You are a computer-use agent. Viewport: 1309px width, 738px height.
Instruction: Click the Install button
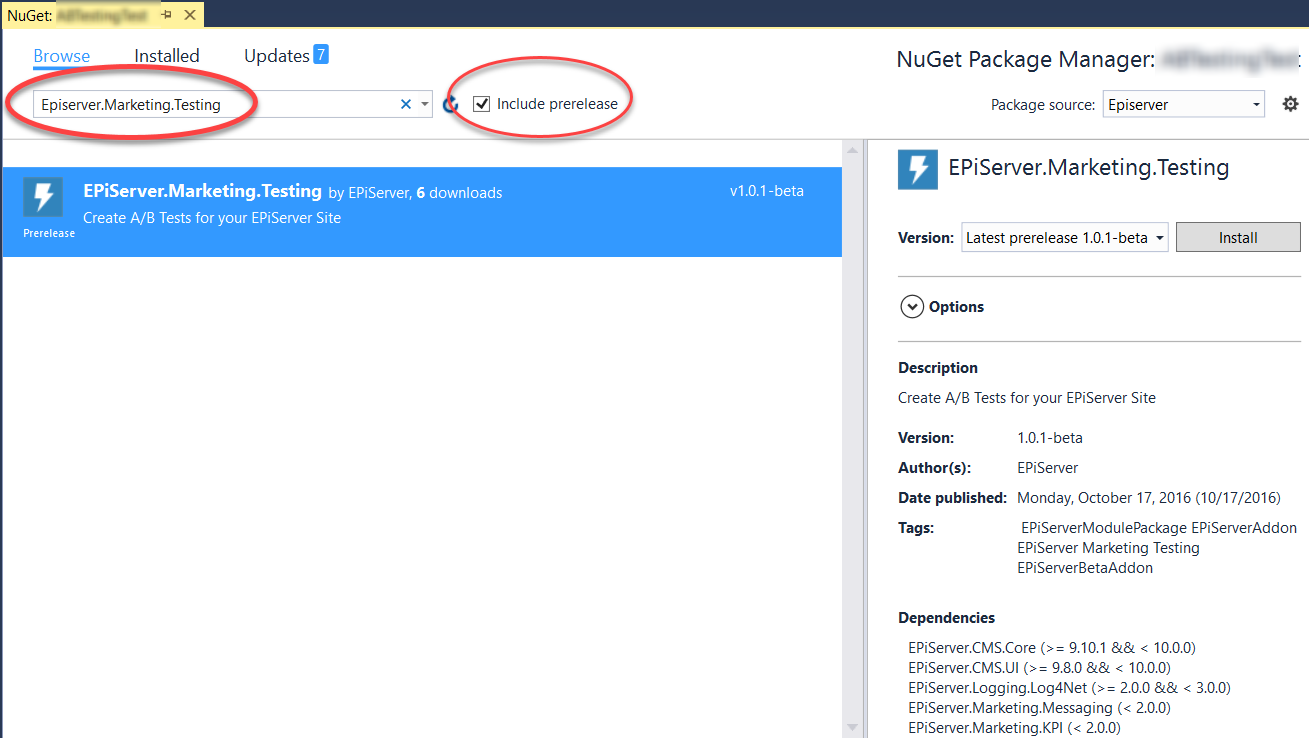click(x=1237, y=238)
